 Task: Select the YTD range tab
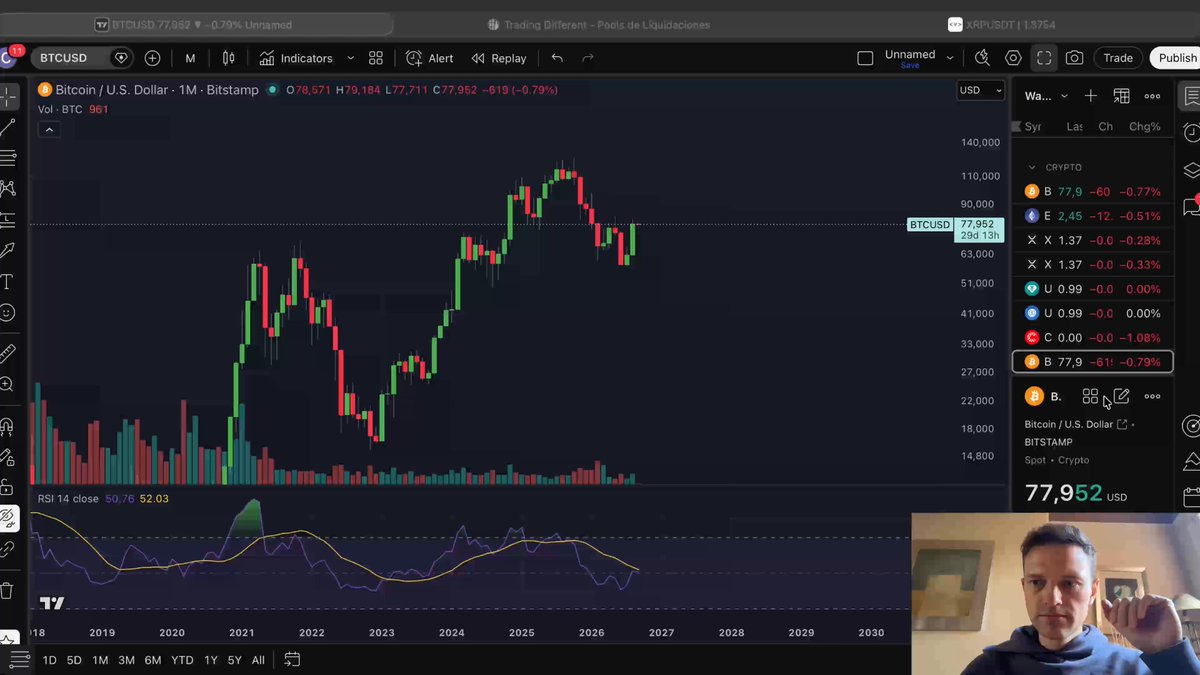click(182, 660)
